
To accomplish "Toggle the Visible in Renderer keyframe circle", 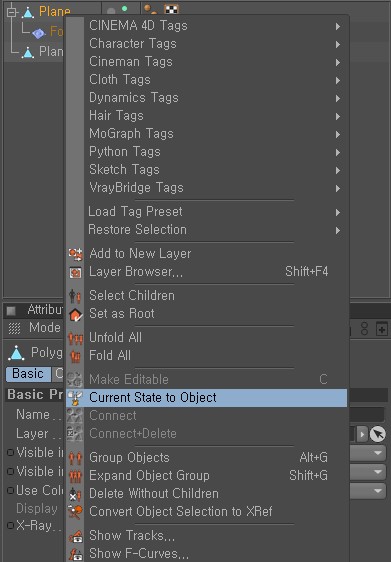I will pyautogui.click(x=10, y=471).
